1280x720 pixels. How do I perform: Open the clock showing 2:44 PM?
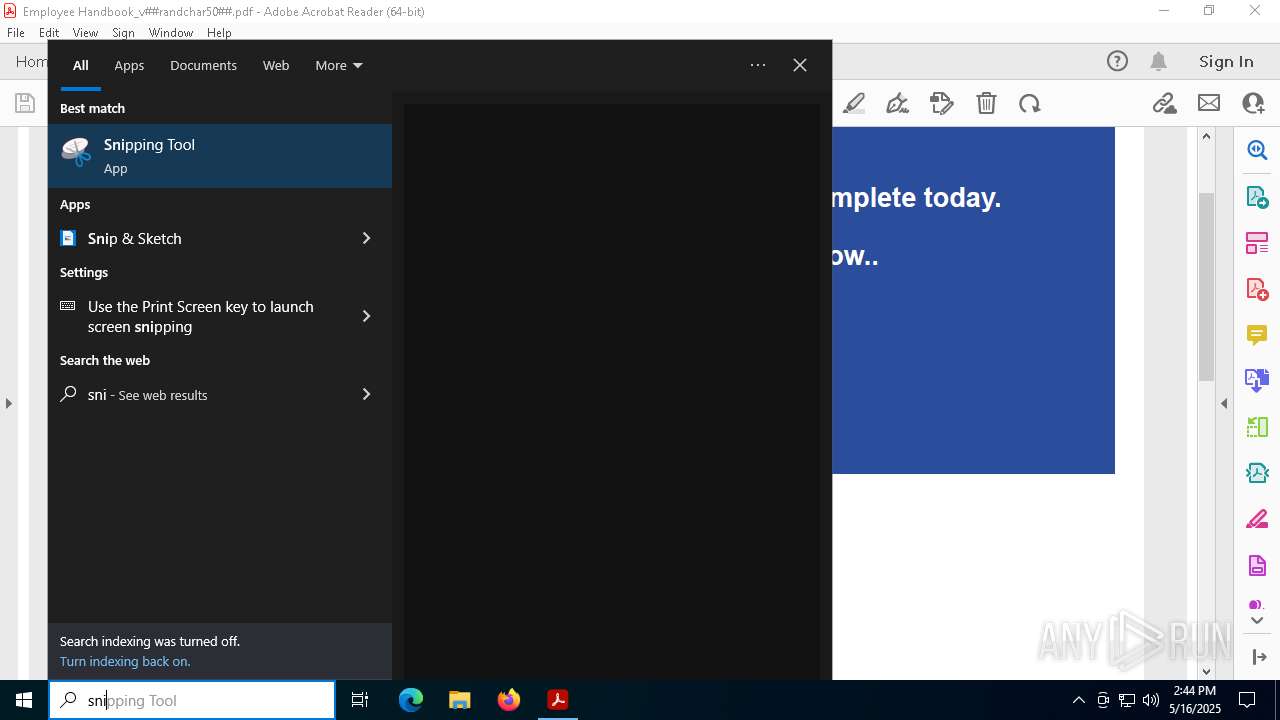pyautogui.click(x=1196, y=700)
